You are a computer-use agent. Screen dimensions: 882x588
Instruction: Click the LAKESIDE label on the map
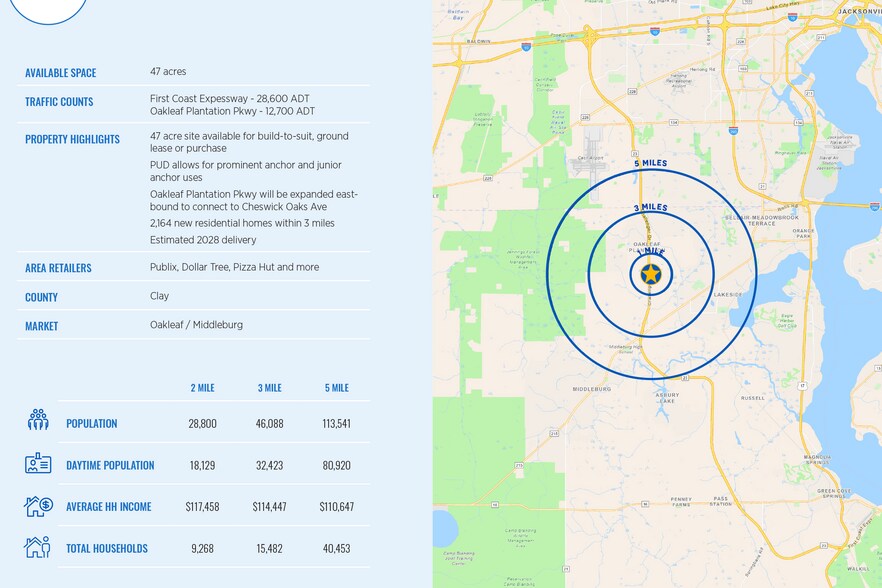pyautogui.click(x=728, y=294)
